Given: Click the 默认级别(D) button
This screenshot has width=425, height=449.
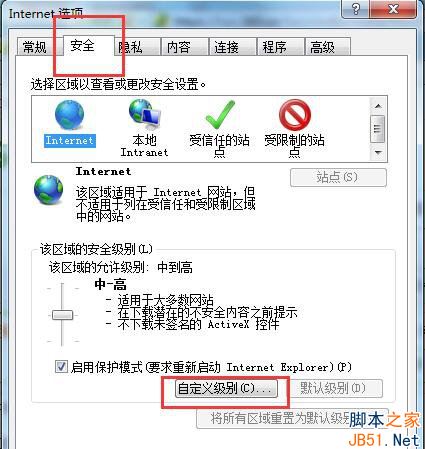Looking at the screenshot, I should pyautogui.click(x=333, y=388).
